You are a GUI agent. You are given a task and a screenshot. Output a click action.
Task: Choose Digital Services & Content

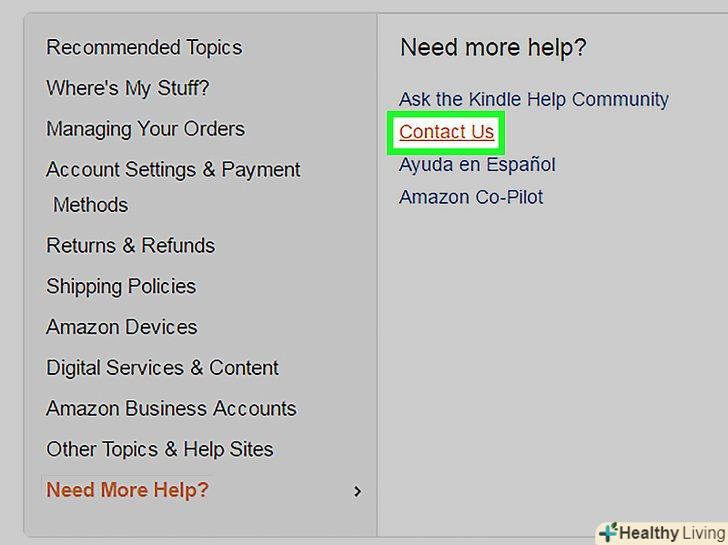[x=162, y=368]
